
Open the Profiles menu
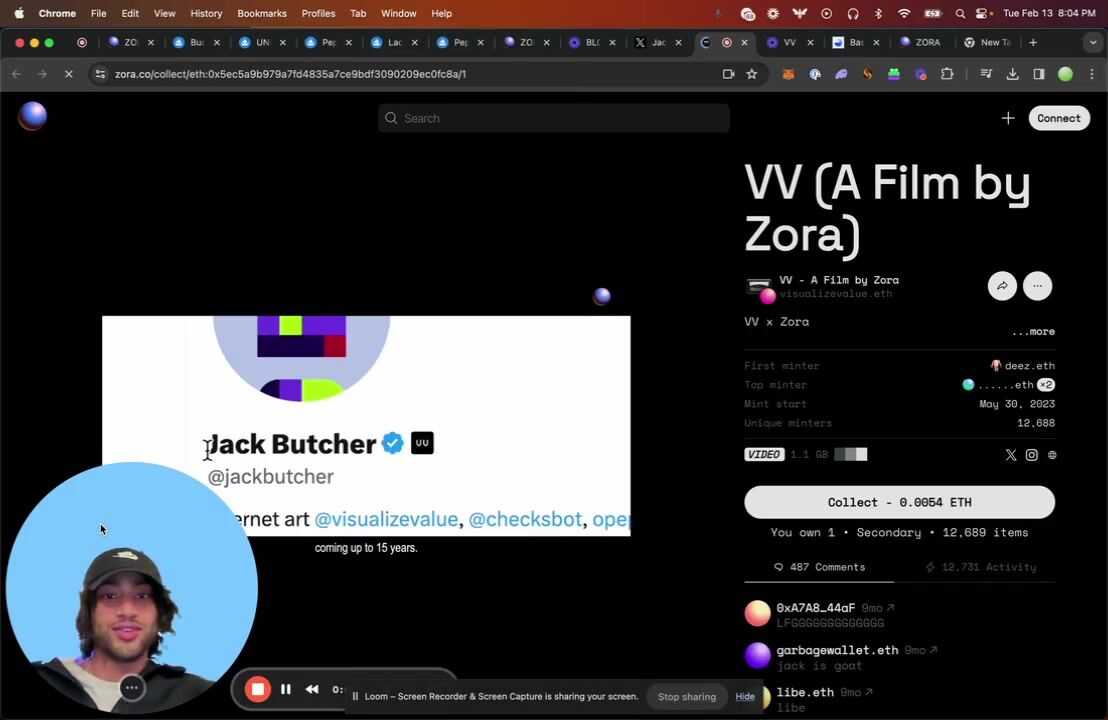[x=318, y=13]
